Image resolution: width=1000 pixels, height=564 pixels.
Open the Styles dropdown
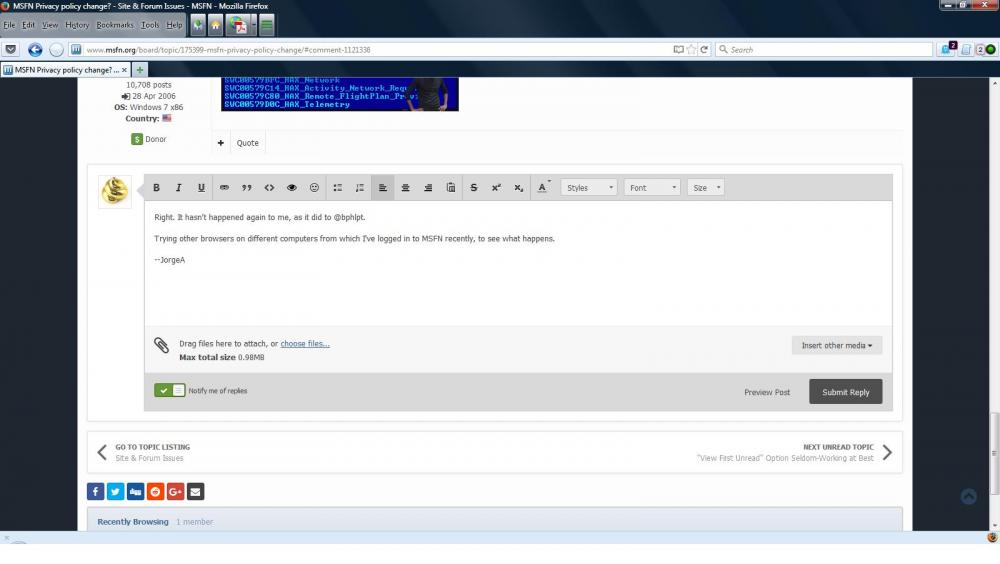point(589,188)
